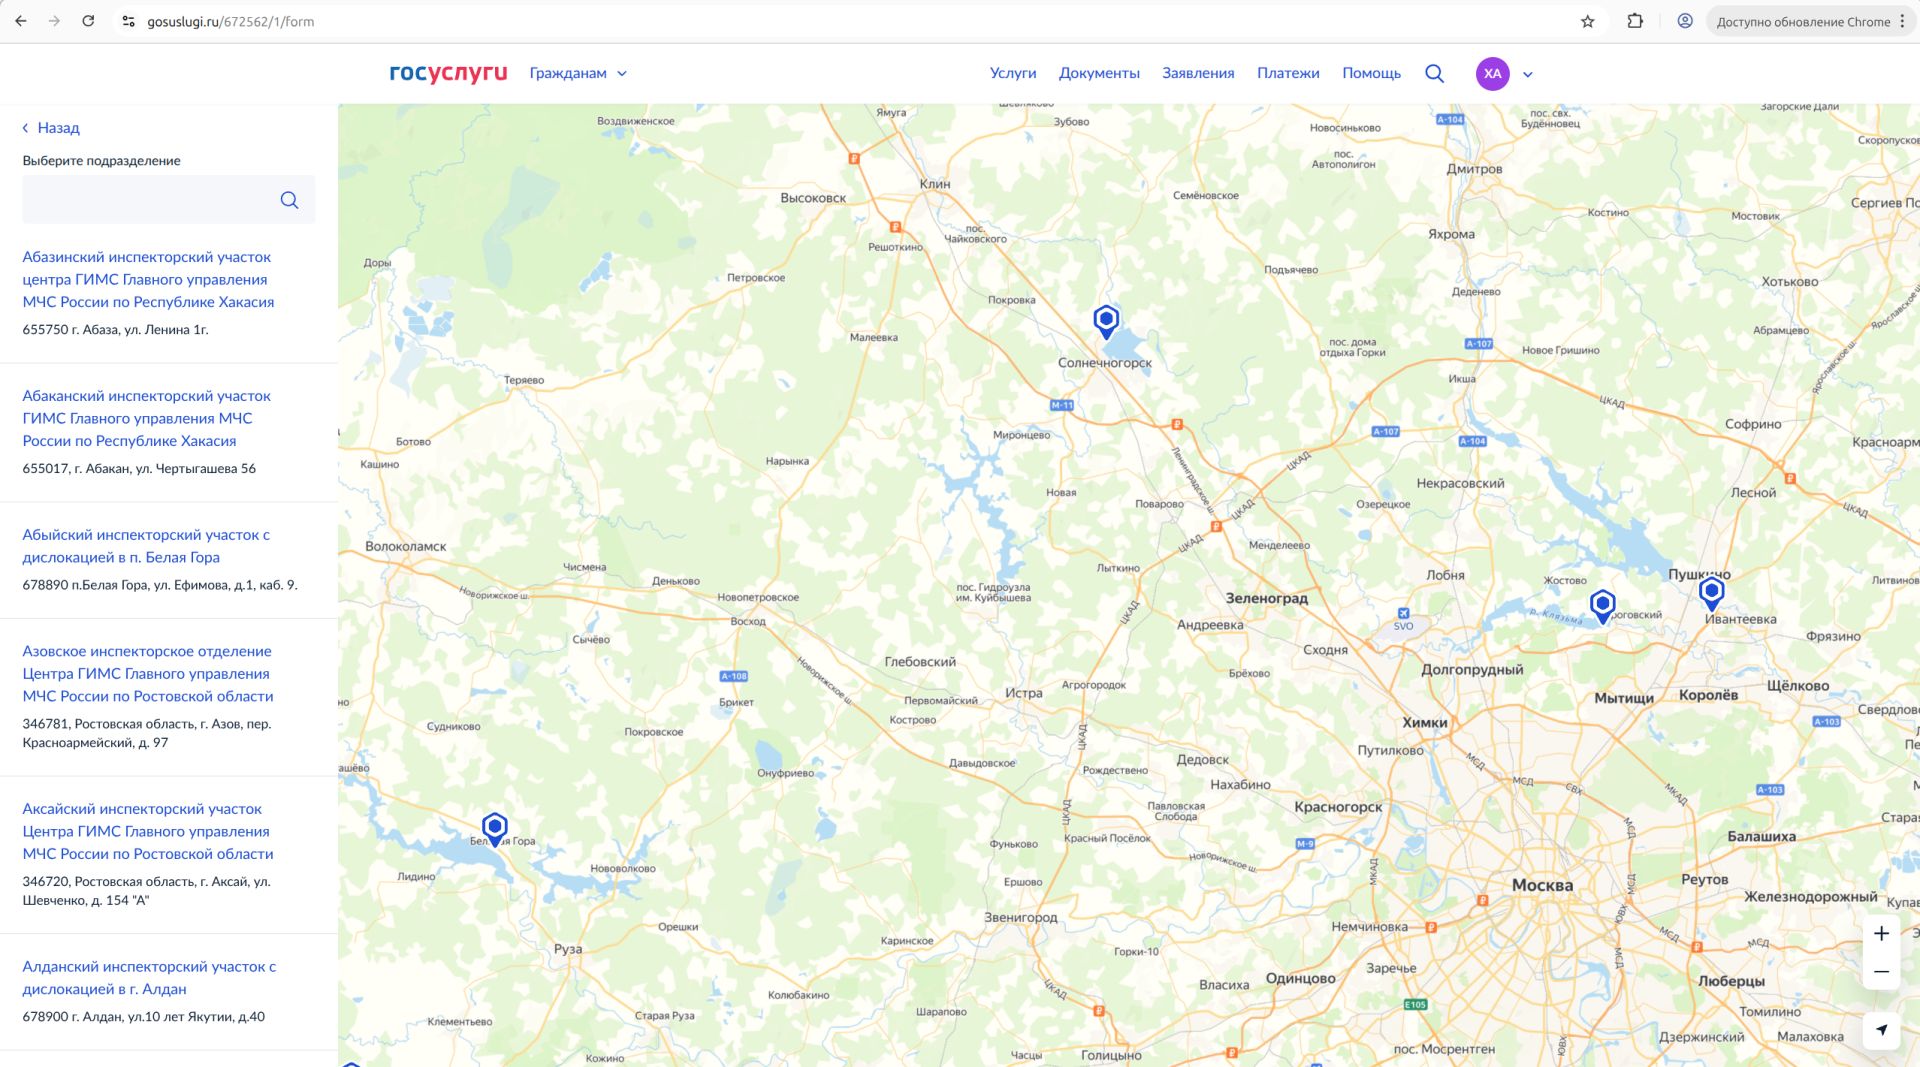Select Азовское инспекторское отделение from the list
Viewport: 1920px width, 1067px height.
(148, 673)
